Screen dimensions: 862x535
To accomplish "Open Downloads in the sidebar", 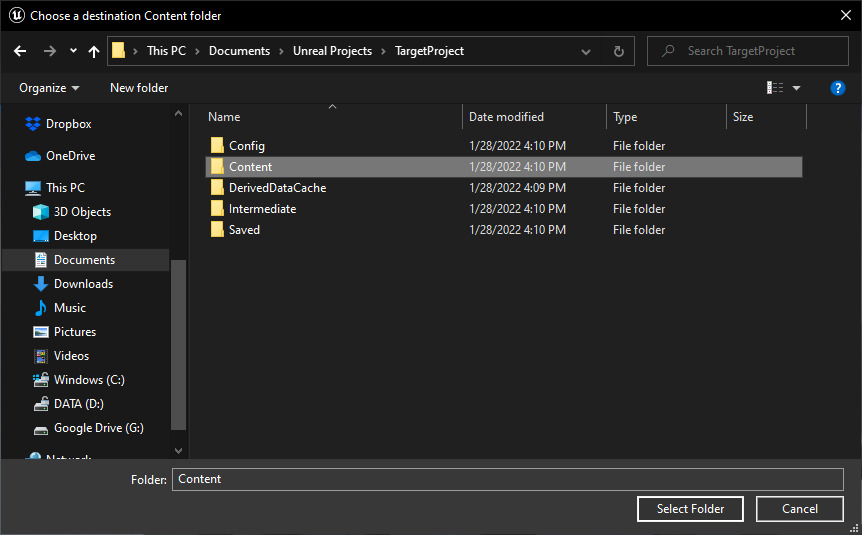I will point(83,284).
